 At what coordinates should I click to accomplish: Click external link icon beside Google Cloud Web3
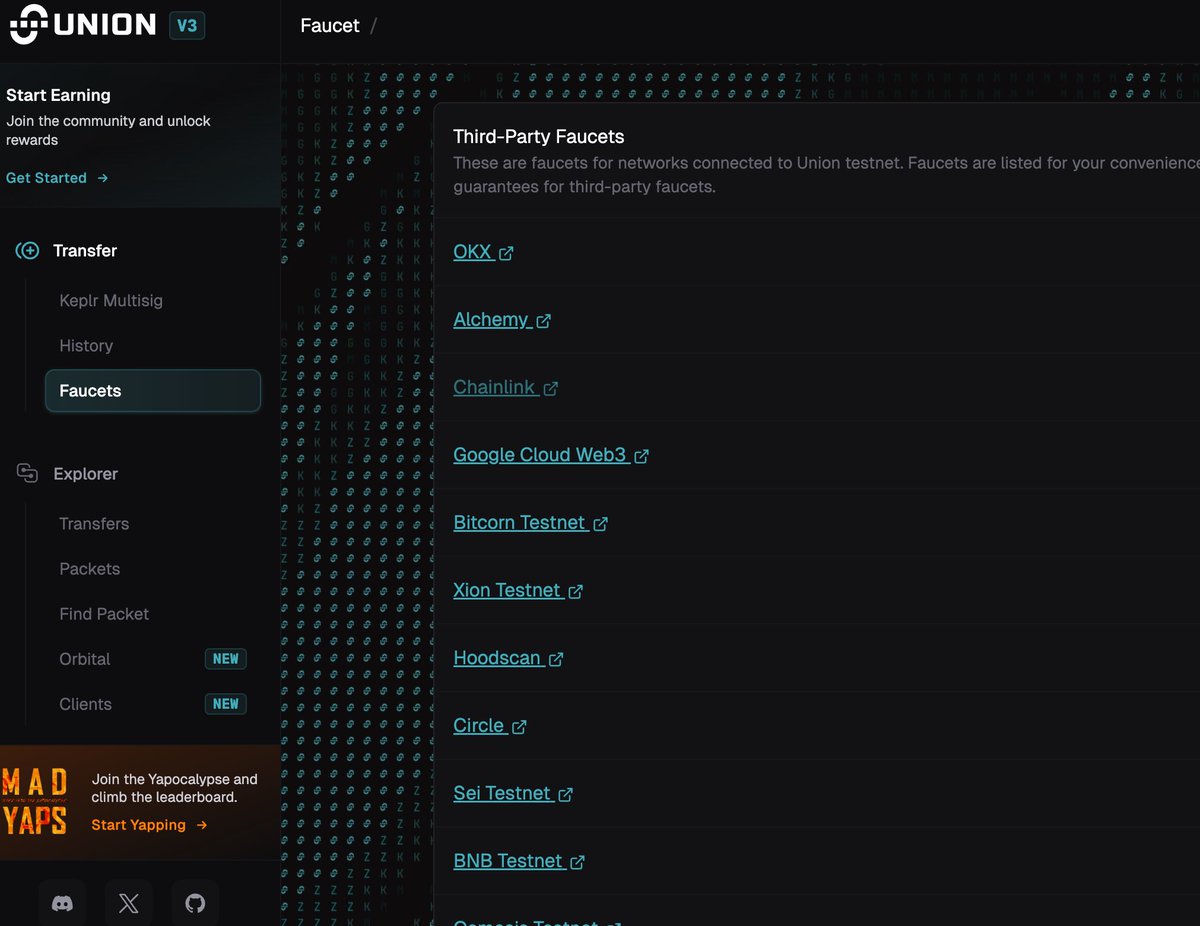coord(641,456)
